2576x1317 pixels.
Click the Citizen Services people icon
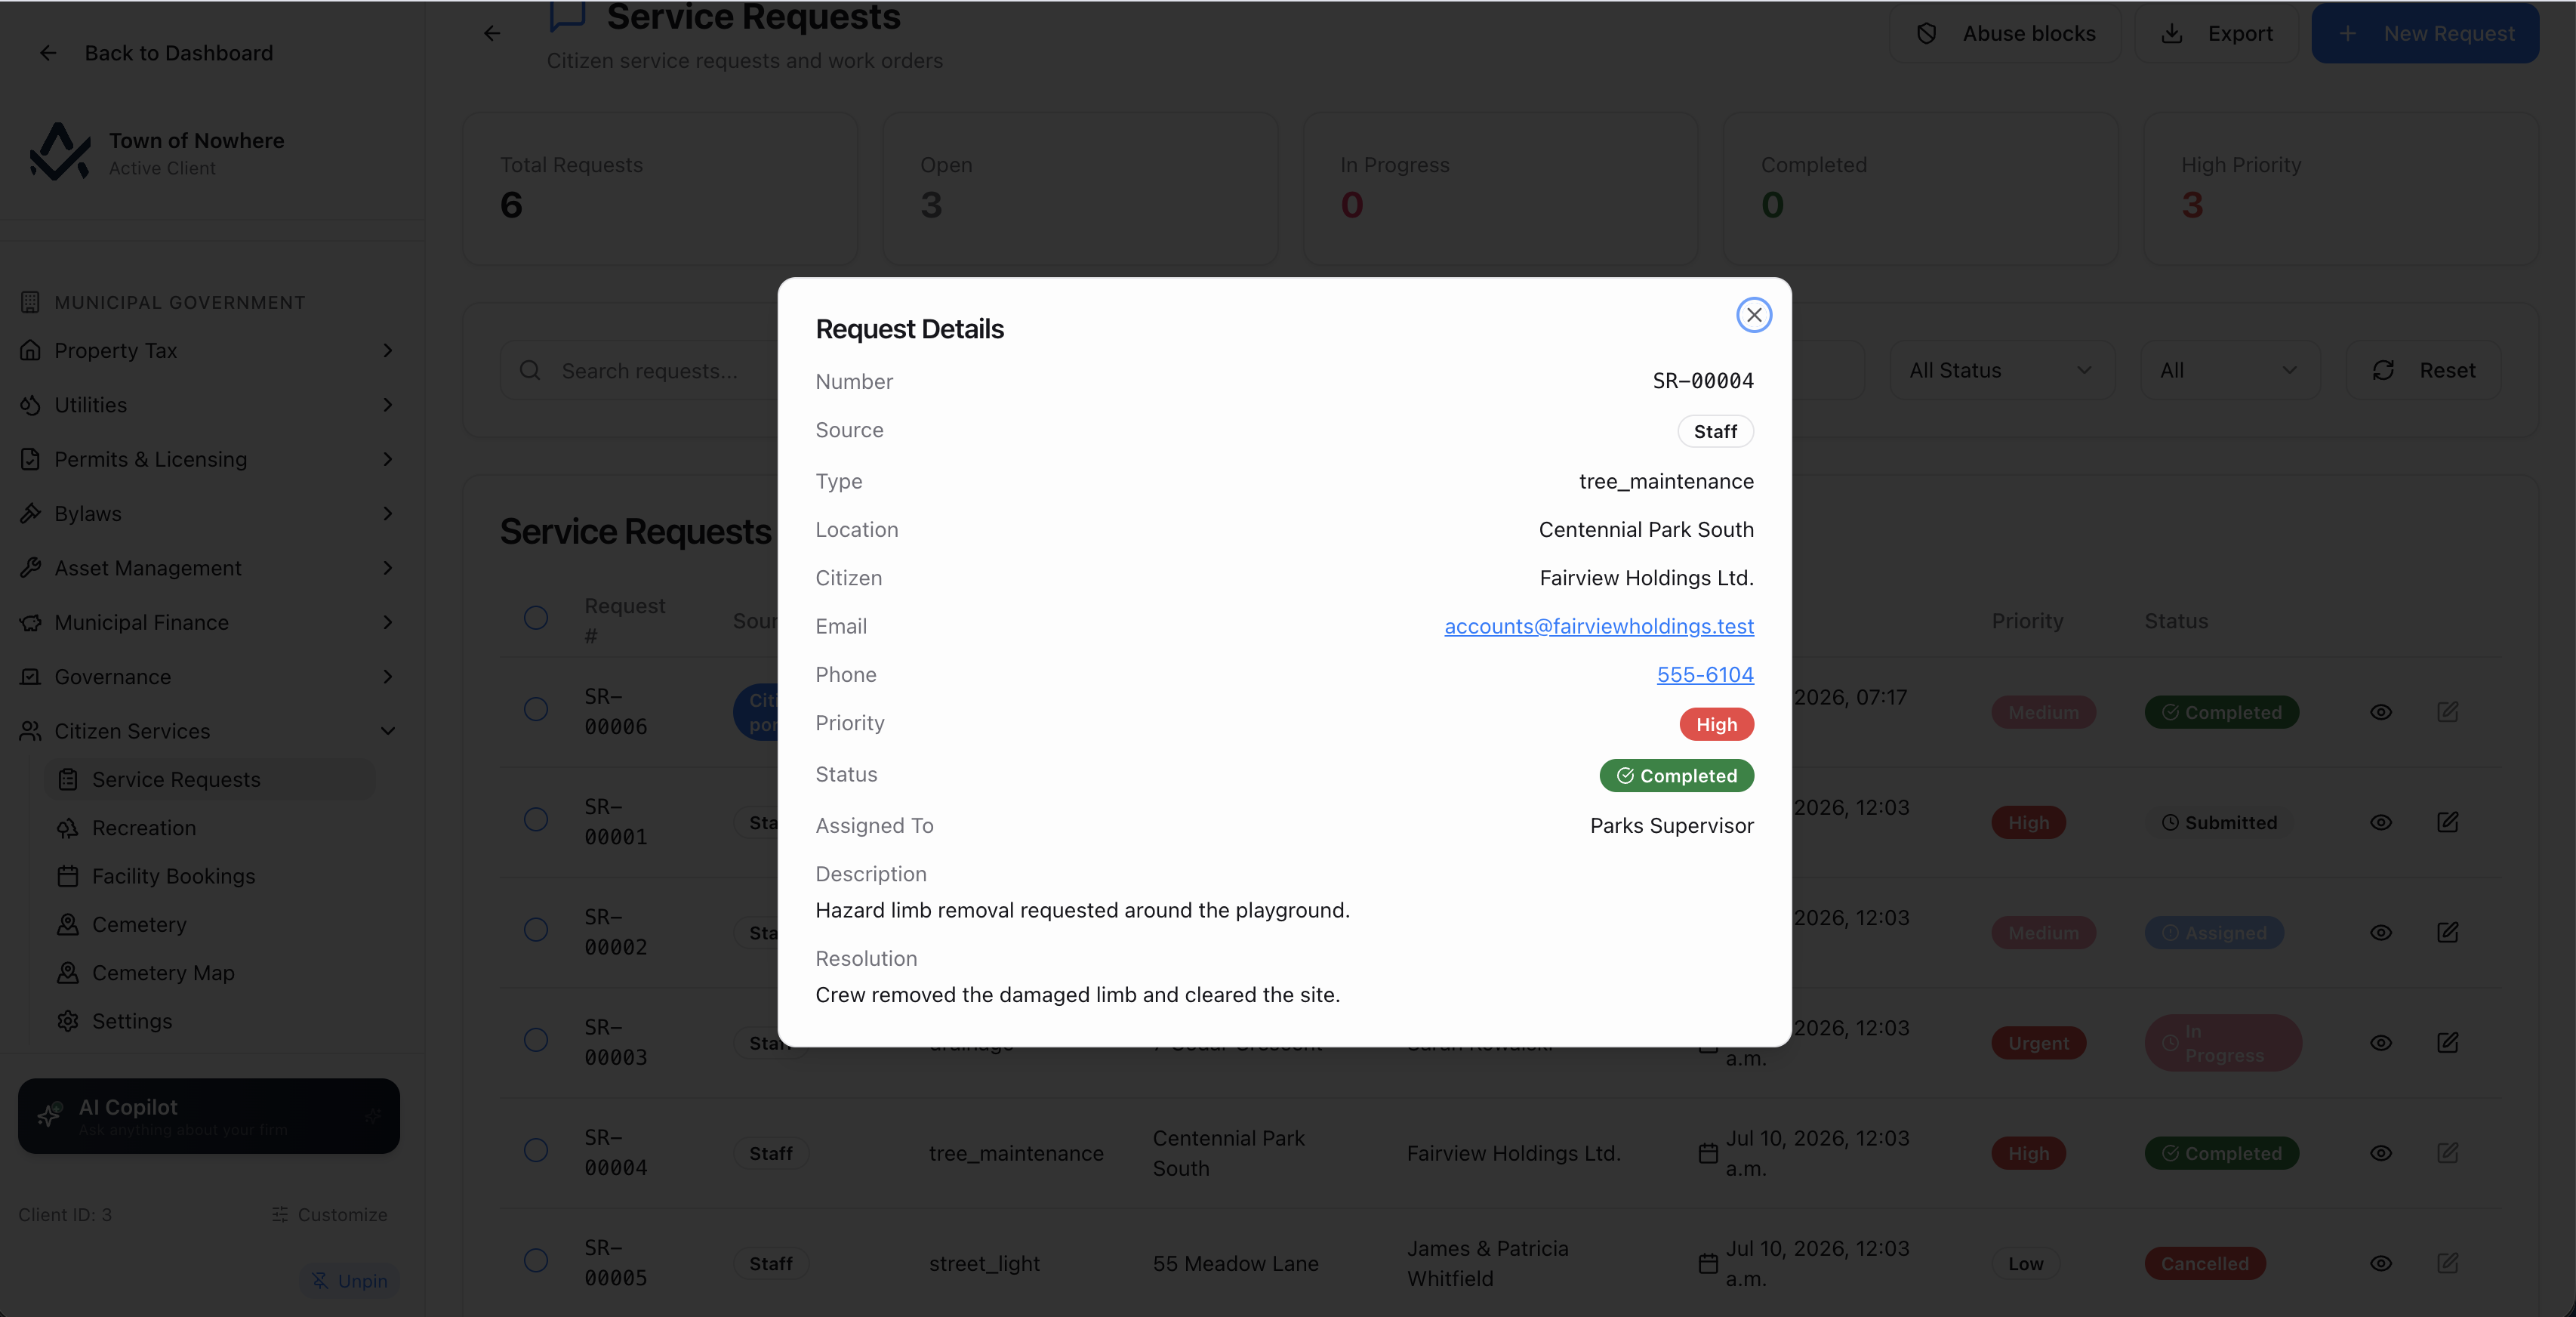[31, 731]
